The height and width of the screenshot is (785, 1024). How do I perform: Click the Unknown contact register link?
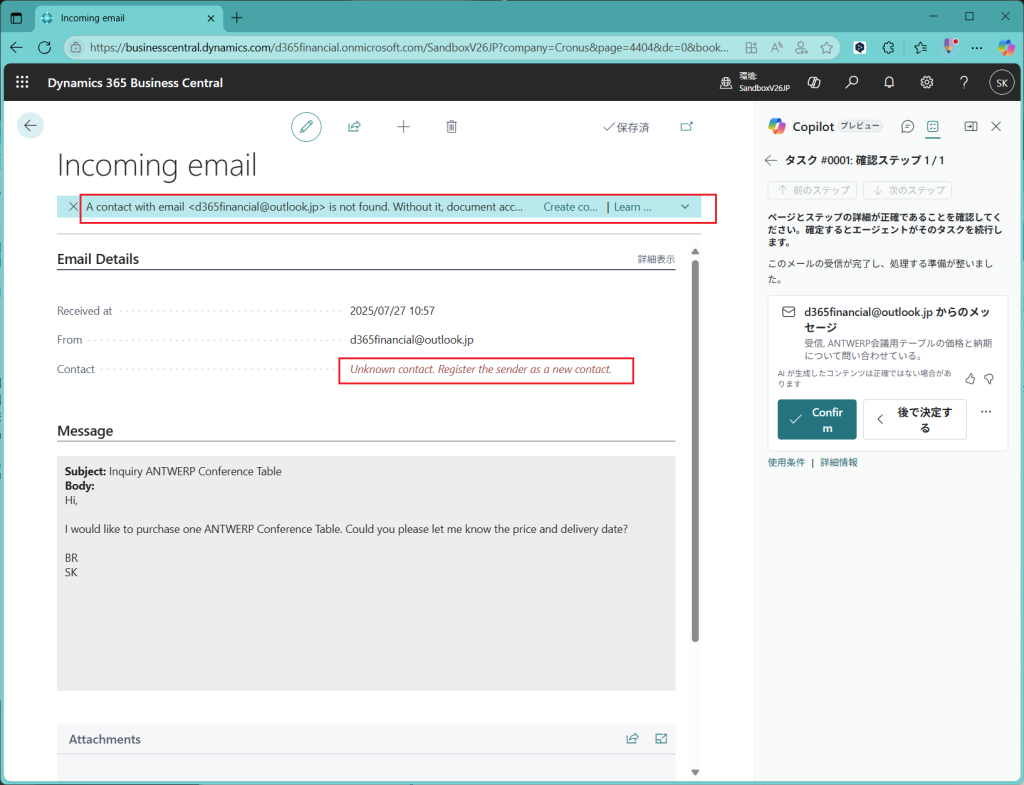pos(481,369)
